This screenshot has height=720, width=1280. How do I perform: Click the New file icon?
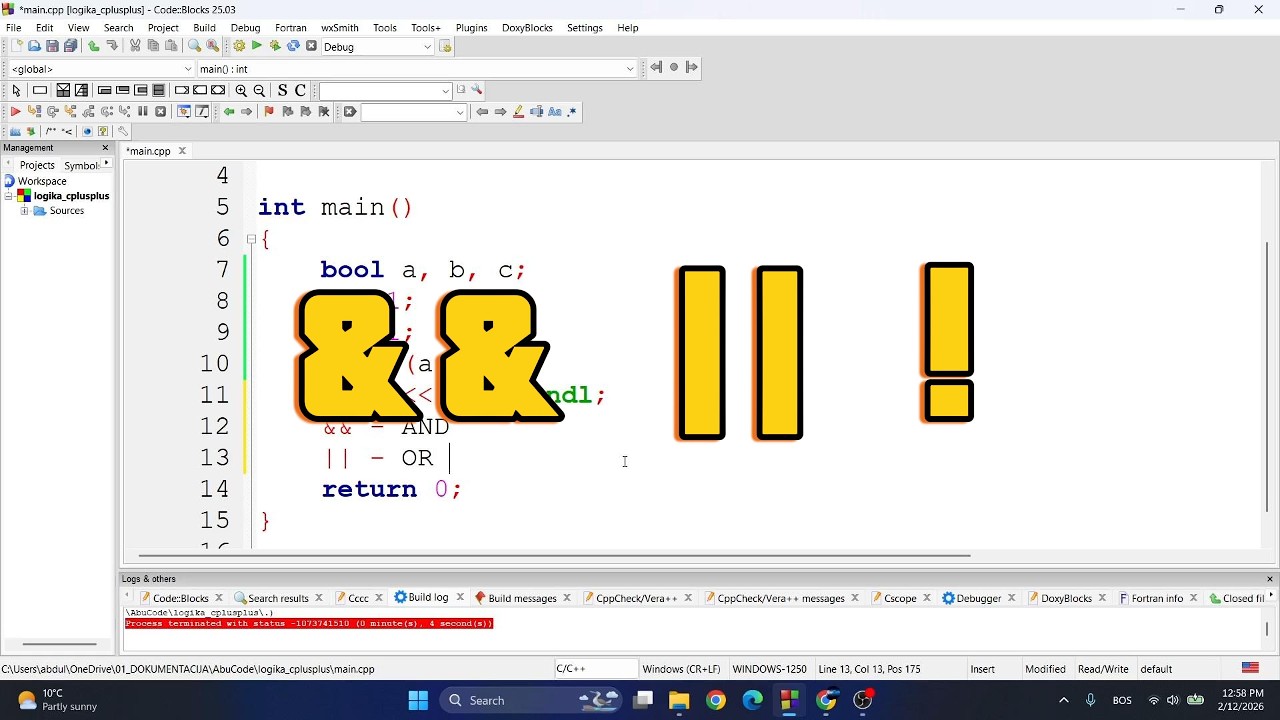[16, 46]
